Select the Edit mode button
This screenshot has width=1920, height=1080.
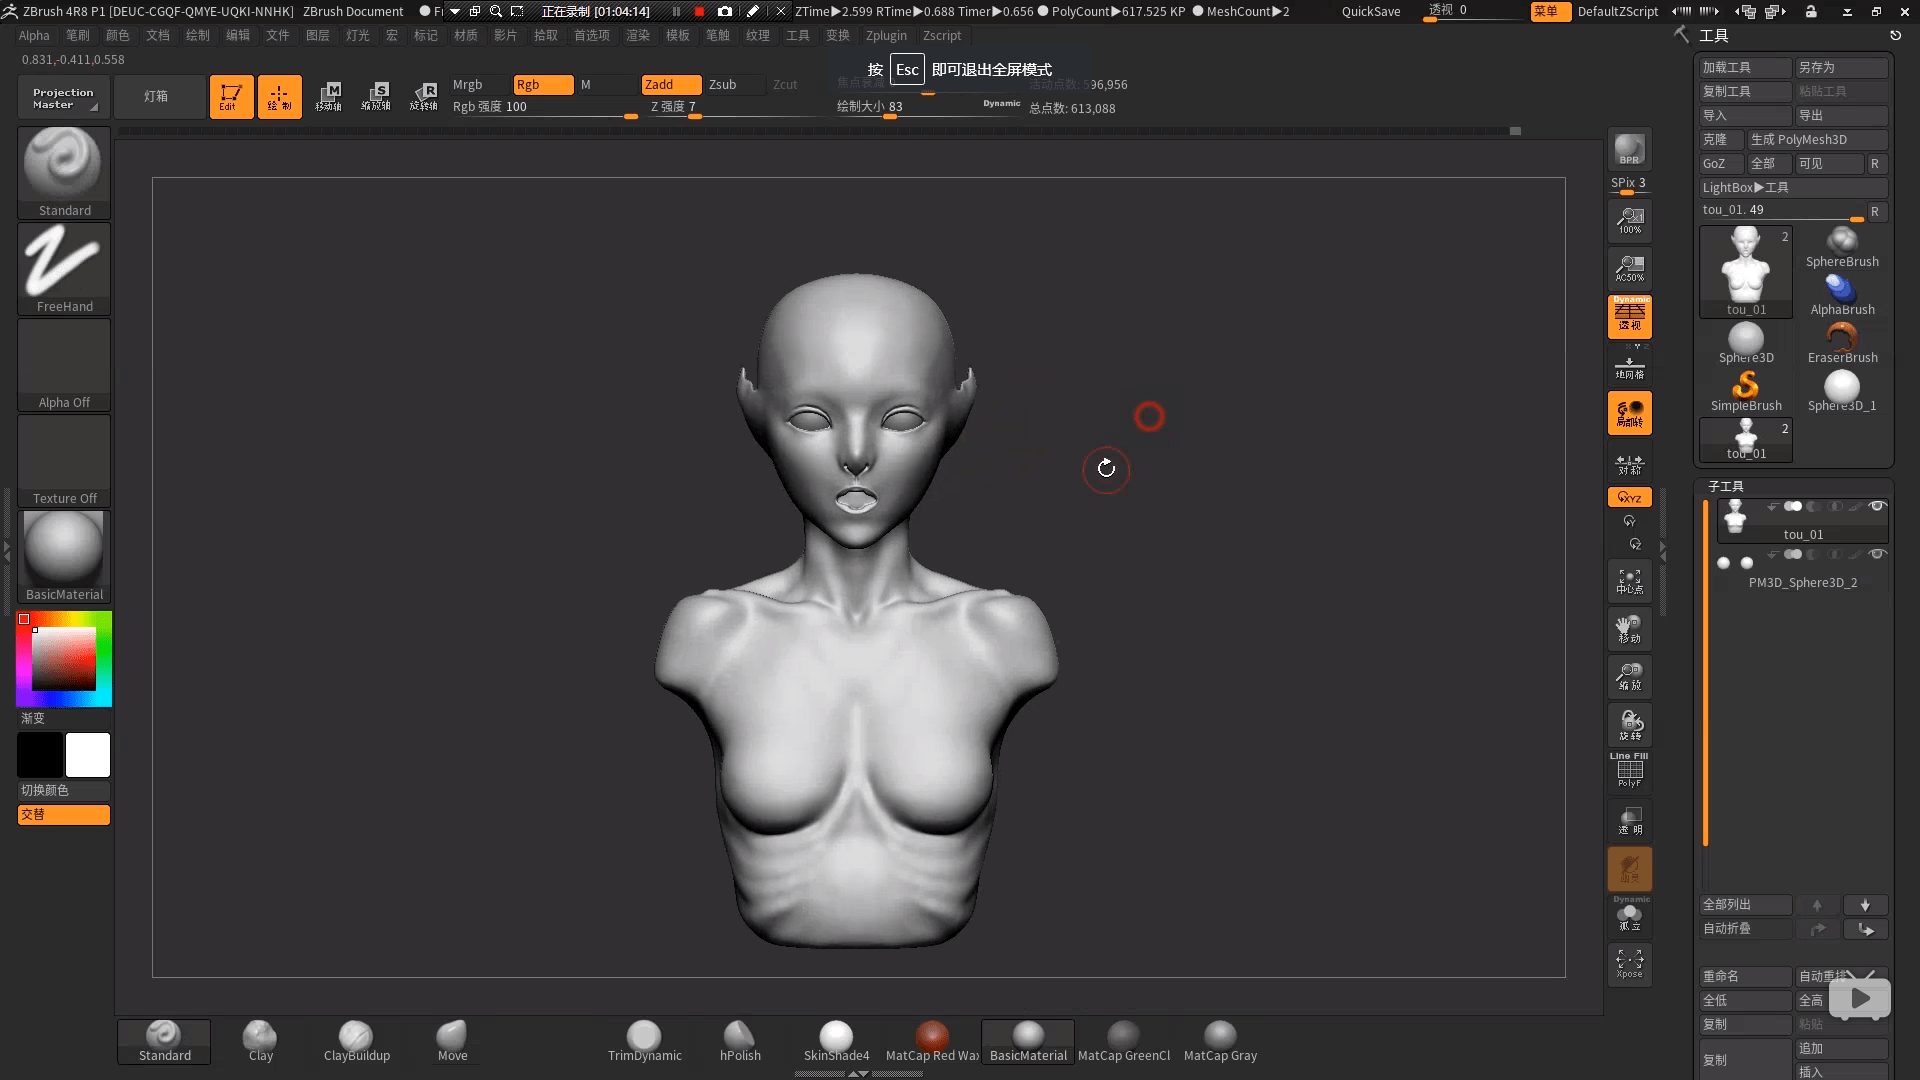[x=231, y=97]
